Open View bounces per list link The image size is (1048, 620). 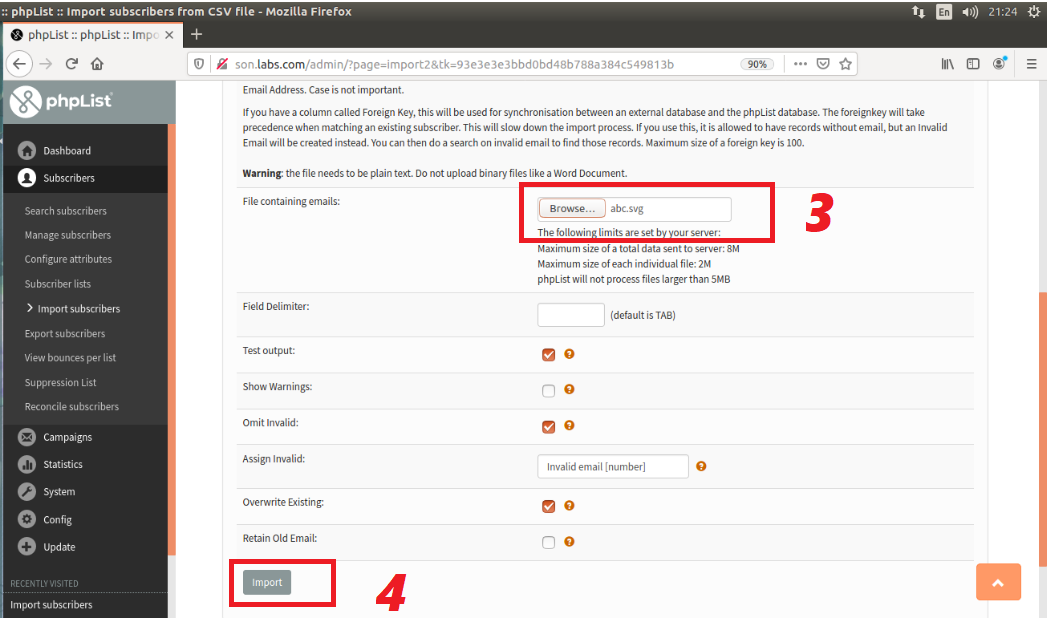pos(70,357)
